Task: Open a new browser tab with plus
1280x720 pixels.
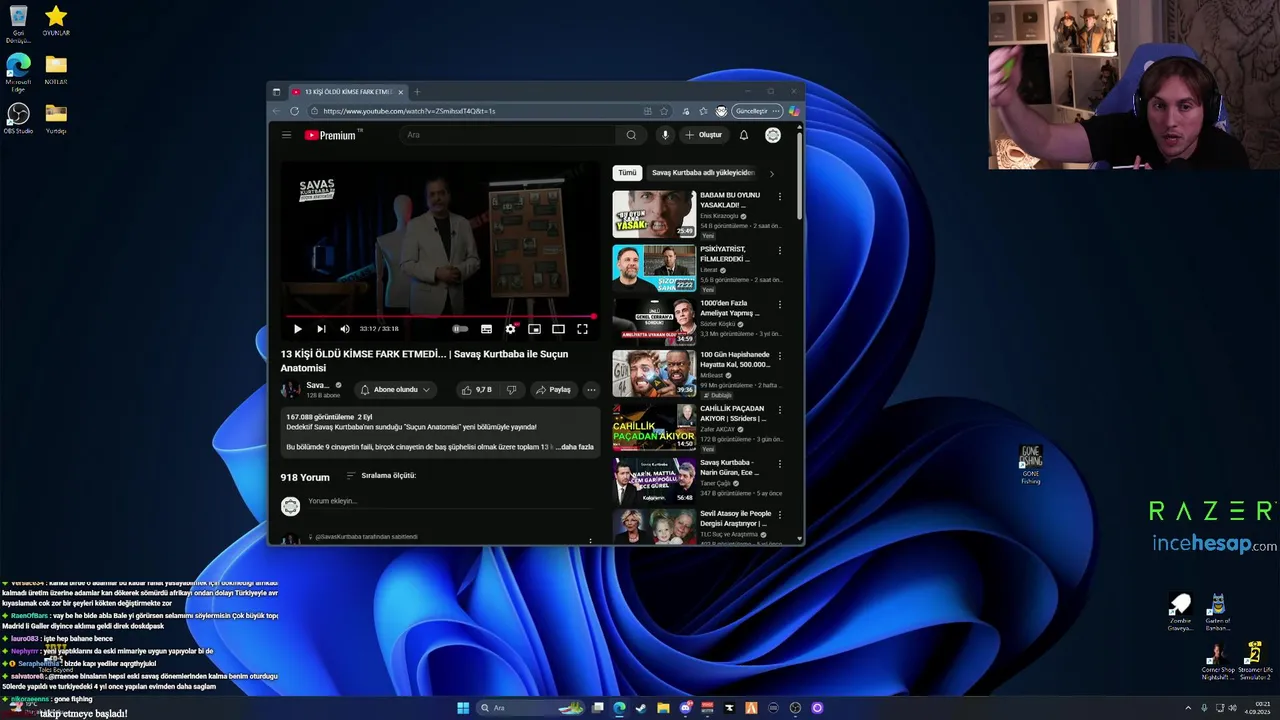Action: (417, 92)
